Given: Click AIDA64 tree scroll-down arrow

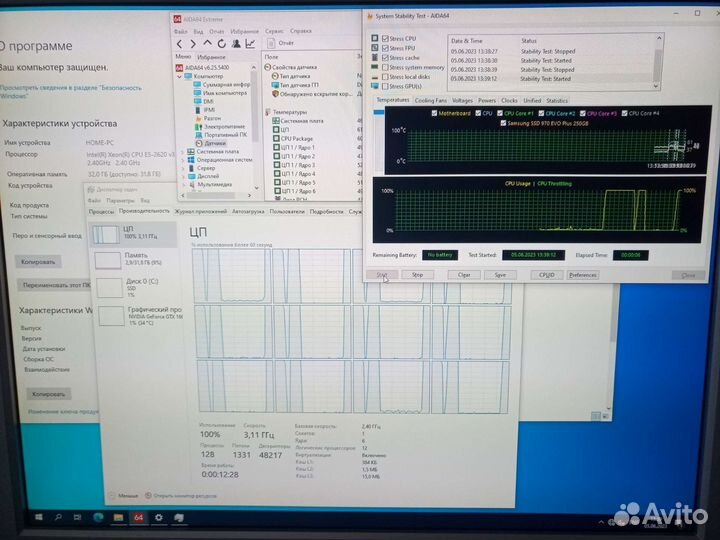Looking at the screenshot, I should (x=256, y=187).
